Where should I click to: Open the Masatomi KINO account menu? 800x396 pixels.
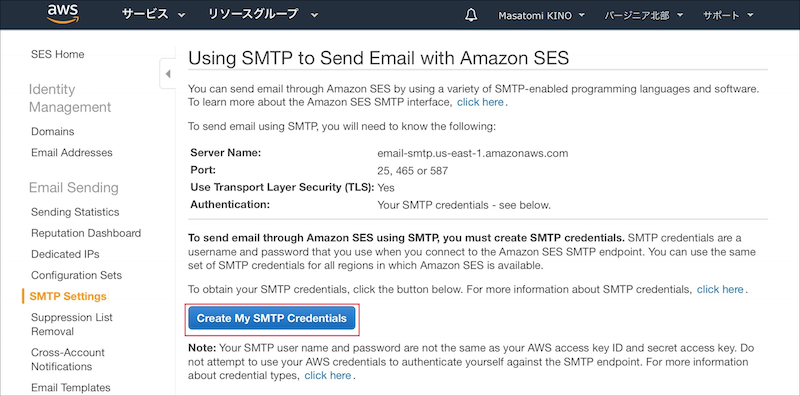(542, 15)
